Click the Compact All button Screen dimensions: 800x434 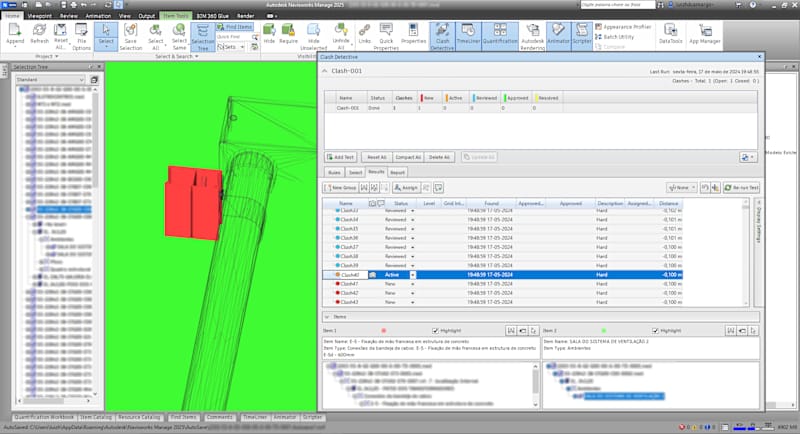click(408, 157)
